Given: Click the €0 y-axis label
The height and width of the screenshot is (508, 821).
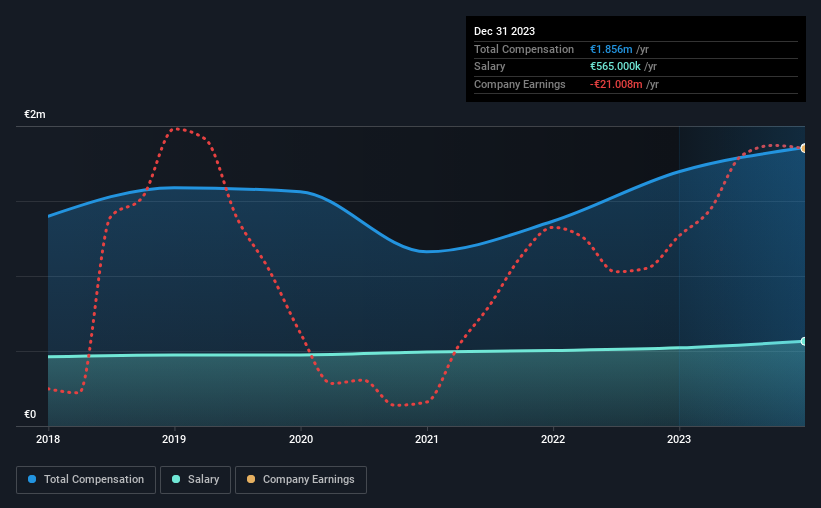Looking at the screenshot, I should point(30,414).
